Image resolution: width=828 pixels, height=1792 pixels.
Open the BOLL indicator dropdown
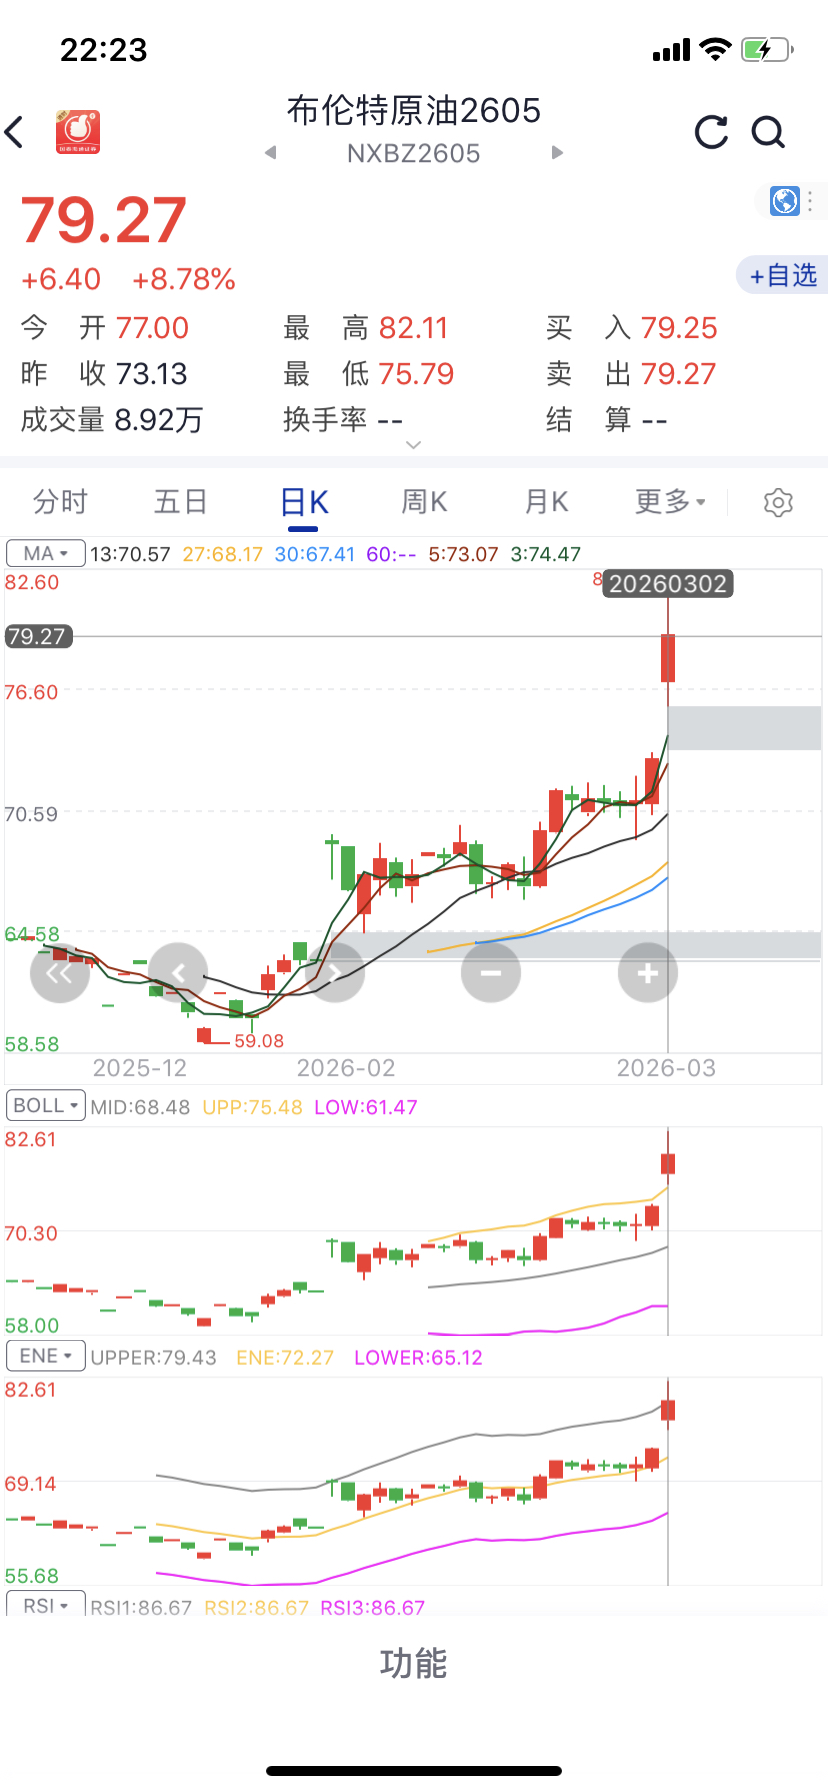(x=46, y=1106)
